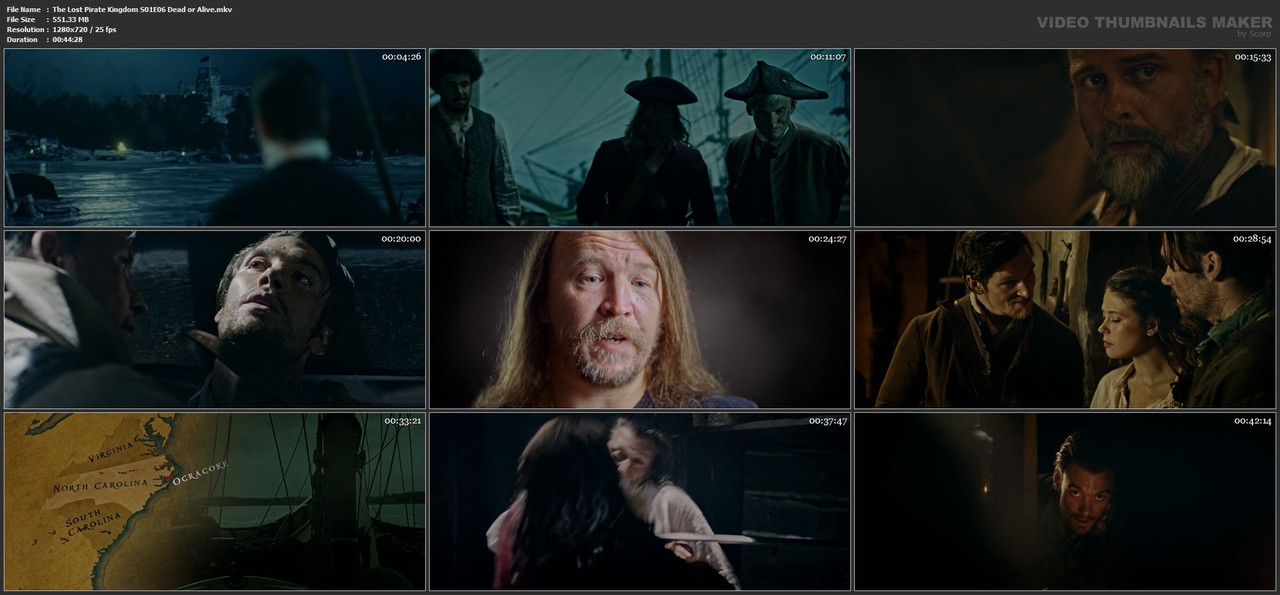Open the map thumbnail timestamped 00:33:21

[x=215, y=501]
